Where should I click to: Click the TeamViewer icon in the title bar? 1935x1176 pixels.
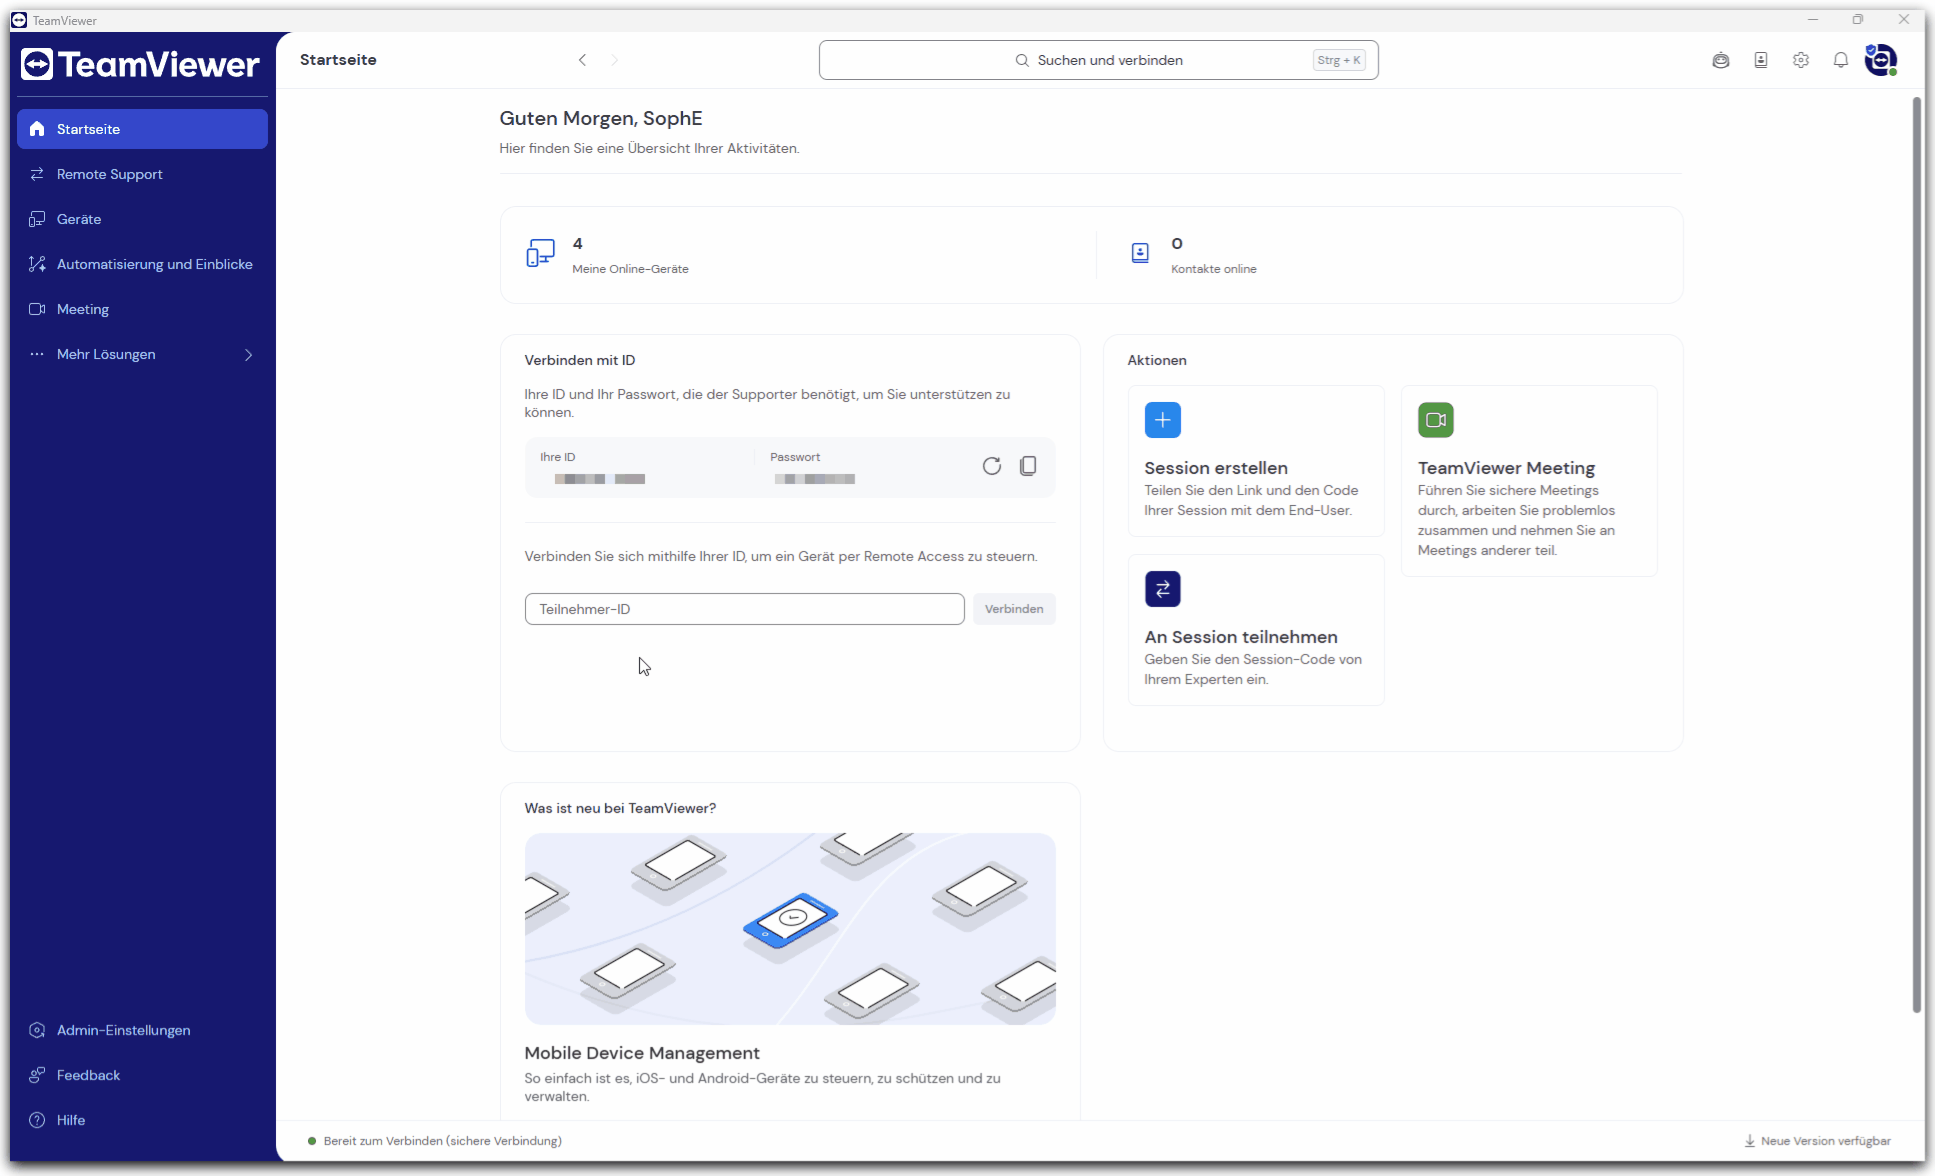click(x=19, y=20)
